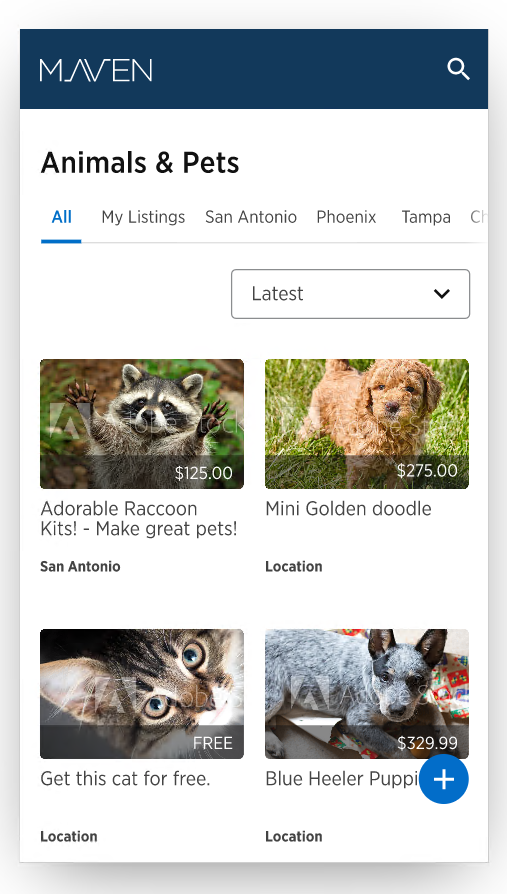
Task: Click San Antonio under the raccoon listing
Action: point(80,566)
